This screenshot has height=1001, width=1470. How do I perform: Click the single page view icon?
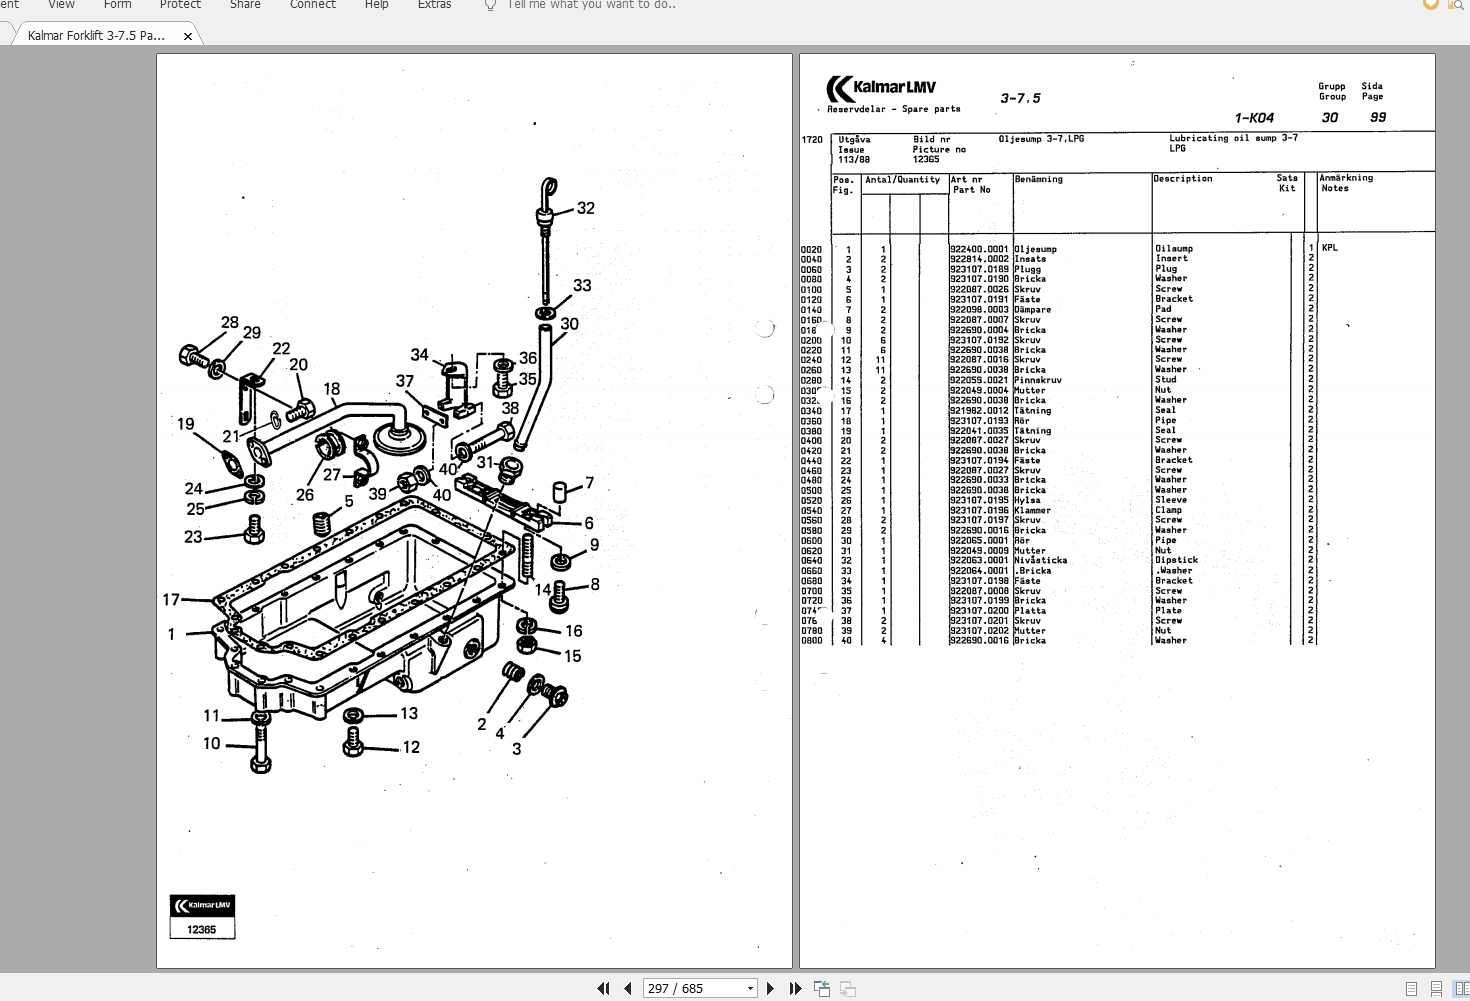click(1411, 988)
